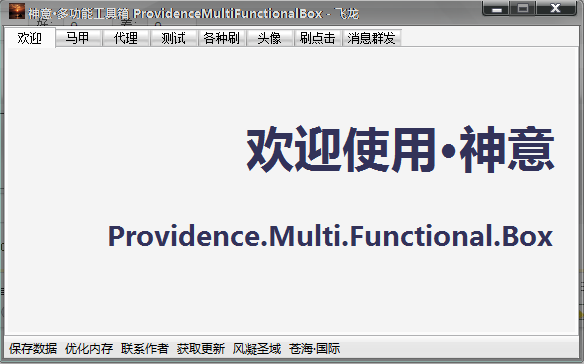
Task: Switch to the 代理 tab
Action: (126, 38)
